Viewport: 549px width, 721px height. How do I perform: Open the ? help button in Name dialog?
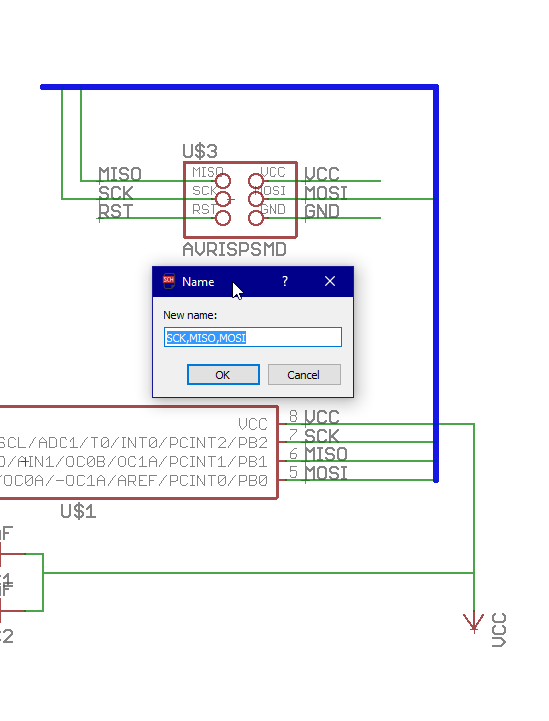285,281
